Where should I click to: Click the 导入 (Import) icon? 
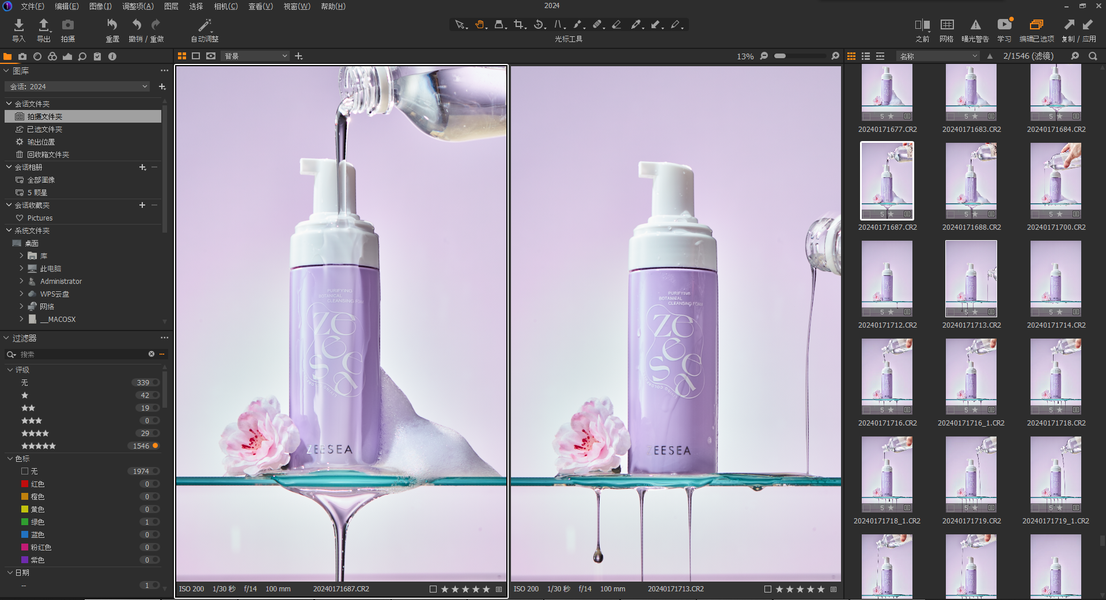pyautogui.click(x=19, y=25)
